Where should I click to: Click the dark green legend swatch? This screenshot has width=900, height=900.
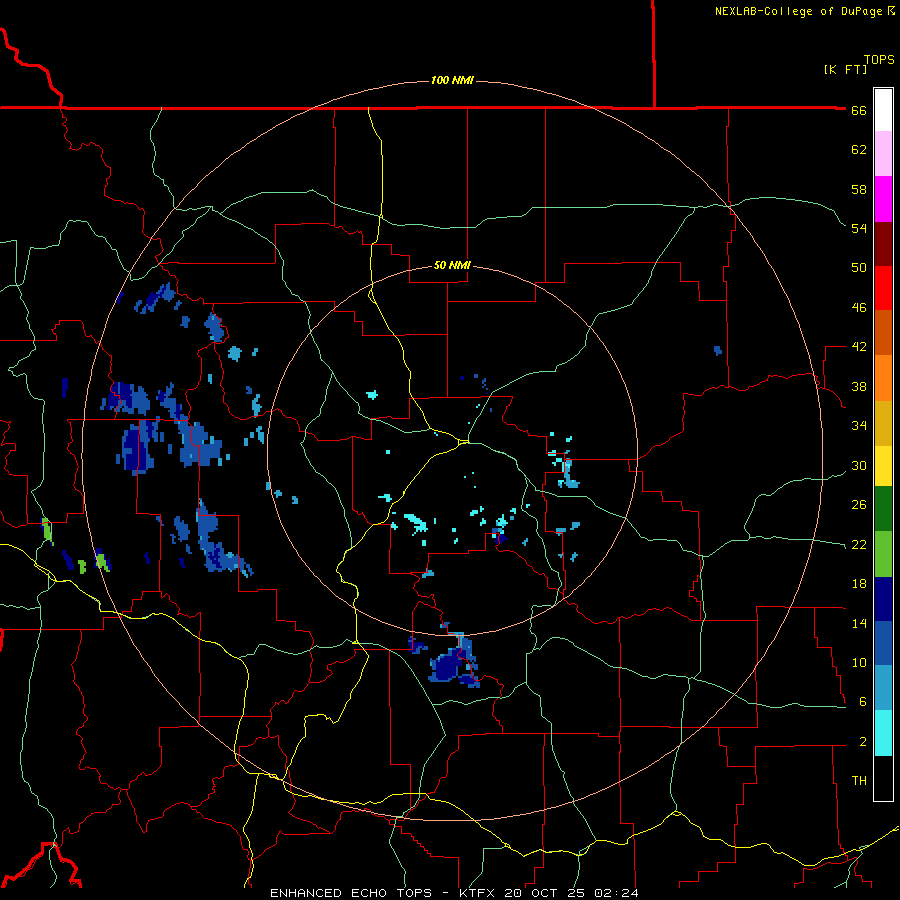[x=883, y=509]
